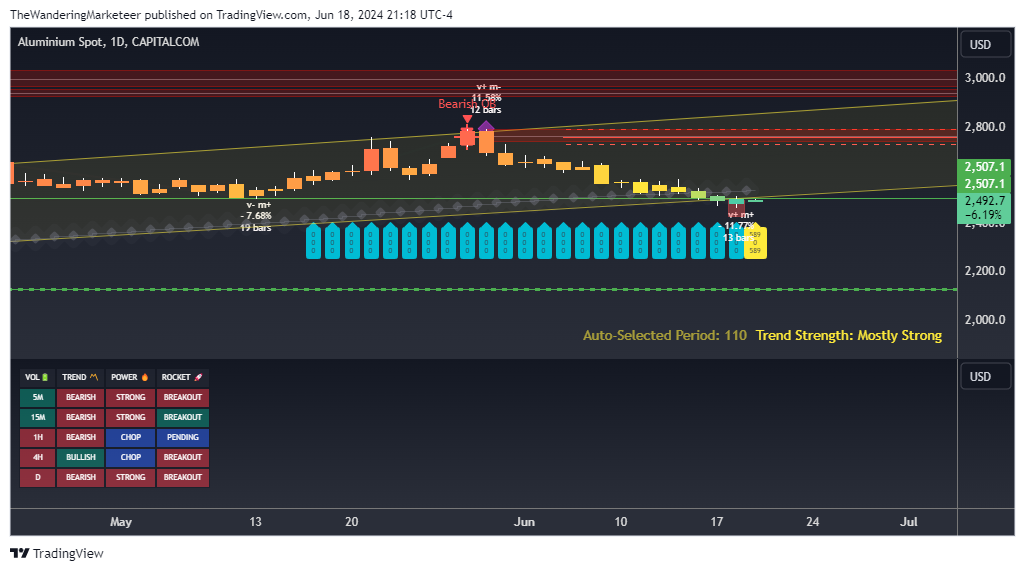Click the ROCKET column header
The height and width of the screenshot is (571, 1025).
tap(182, 377)
